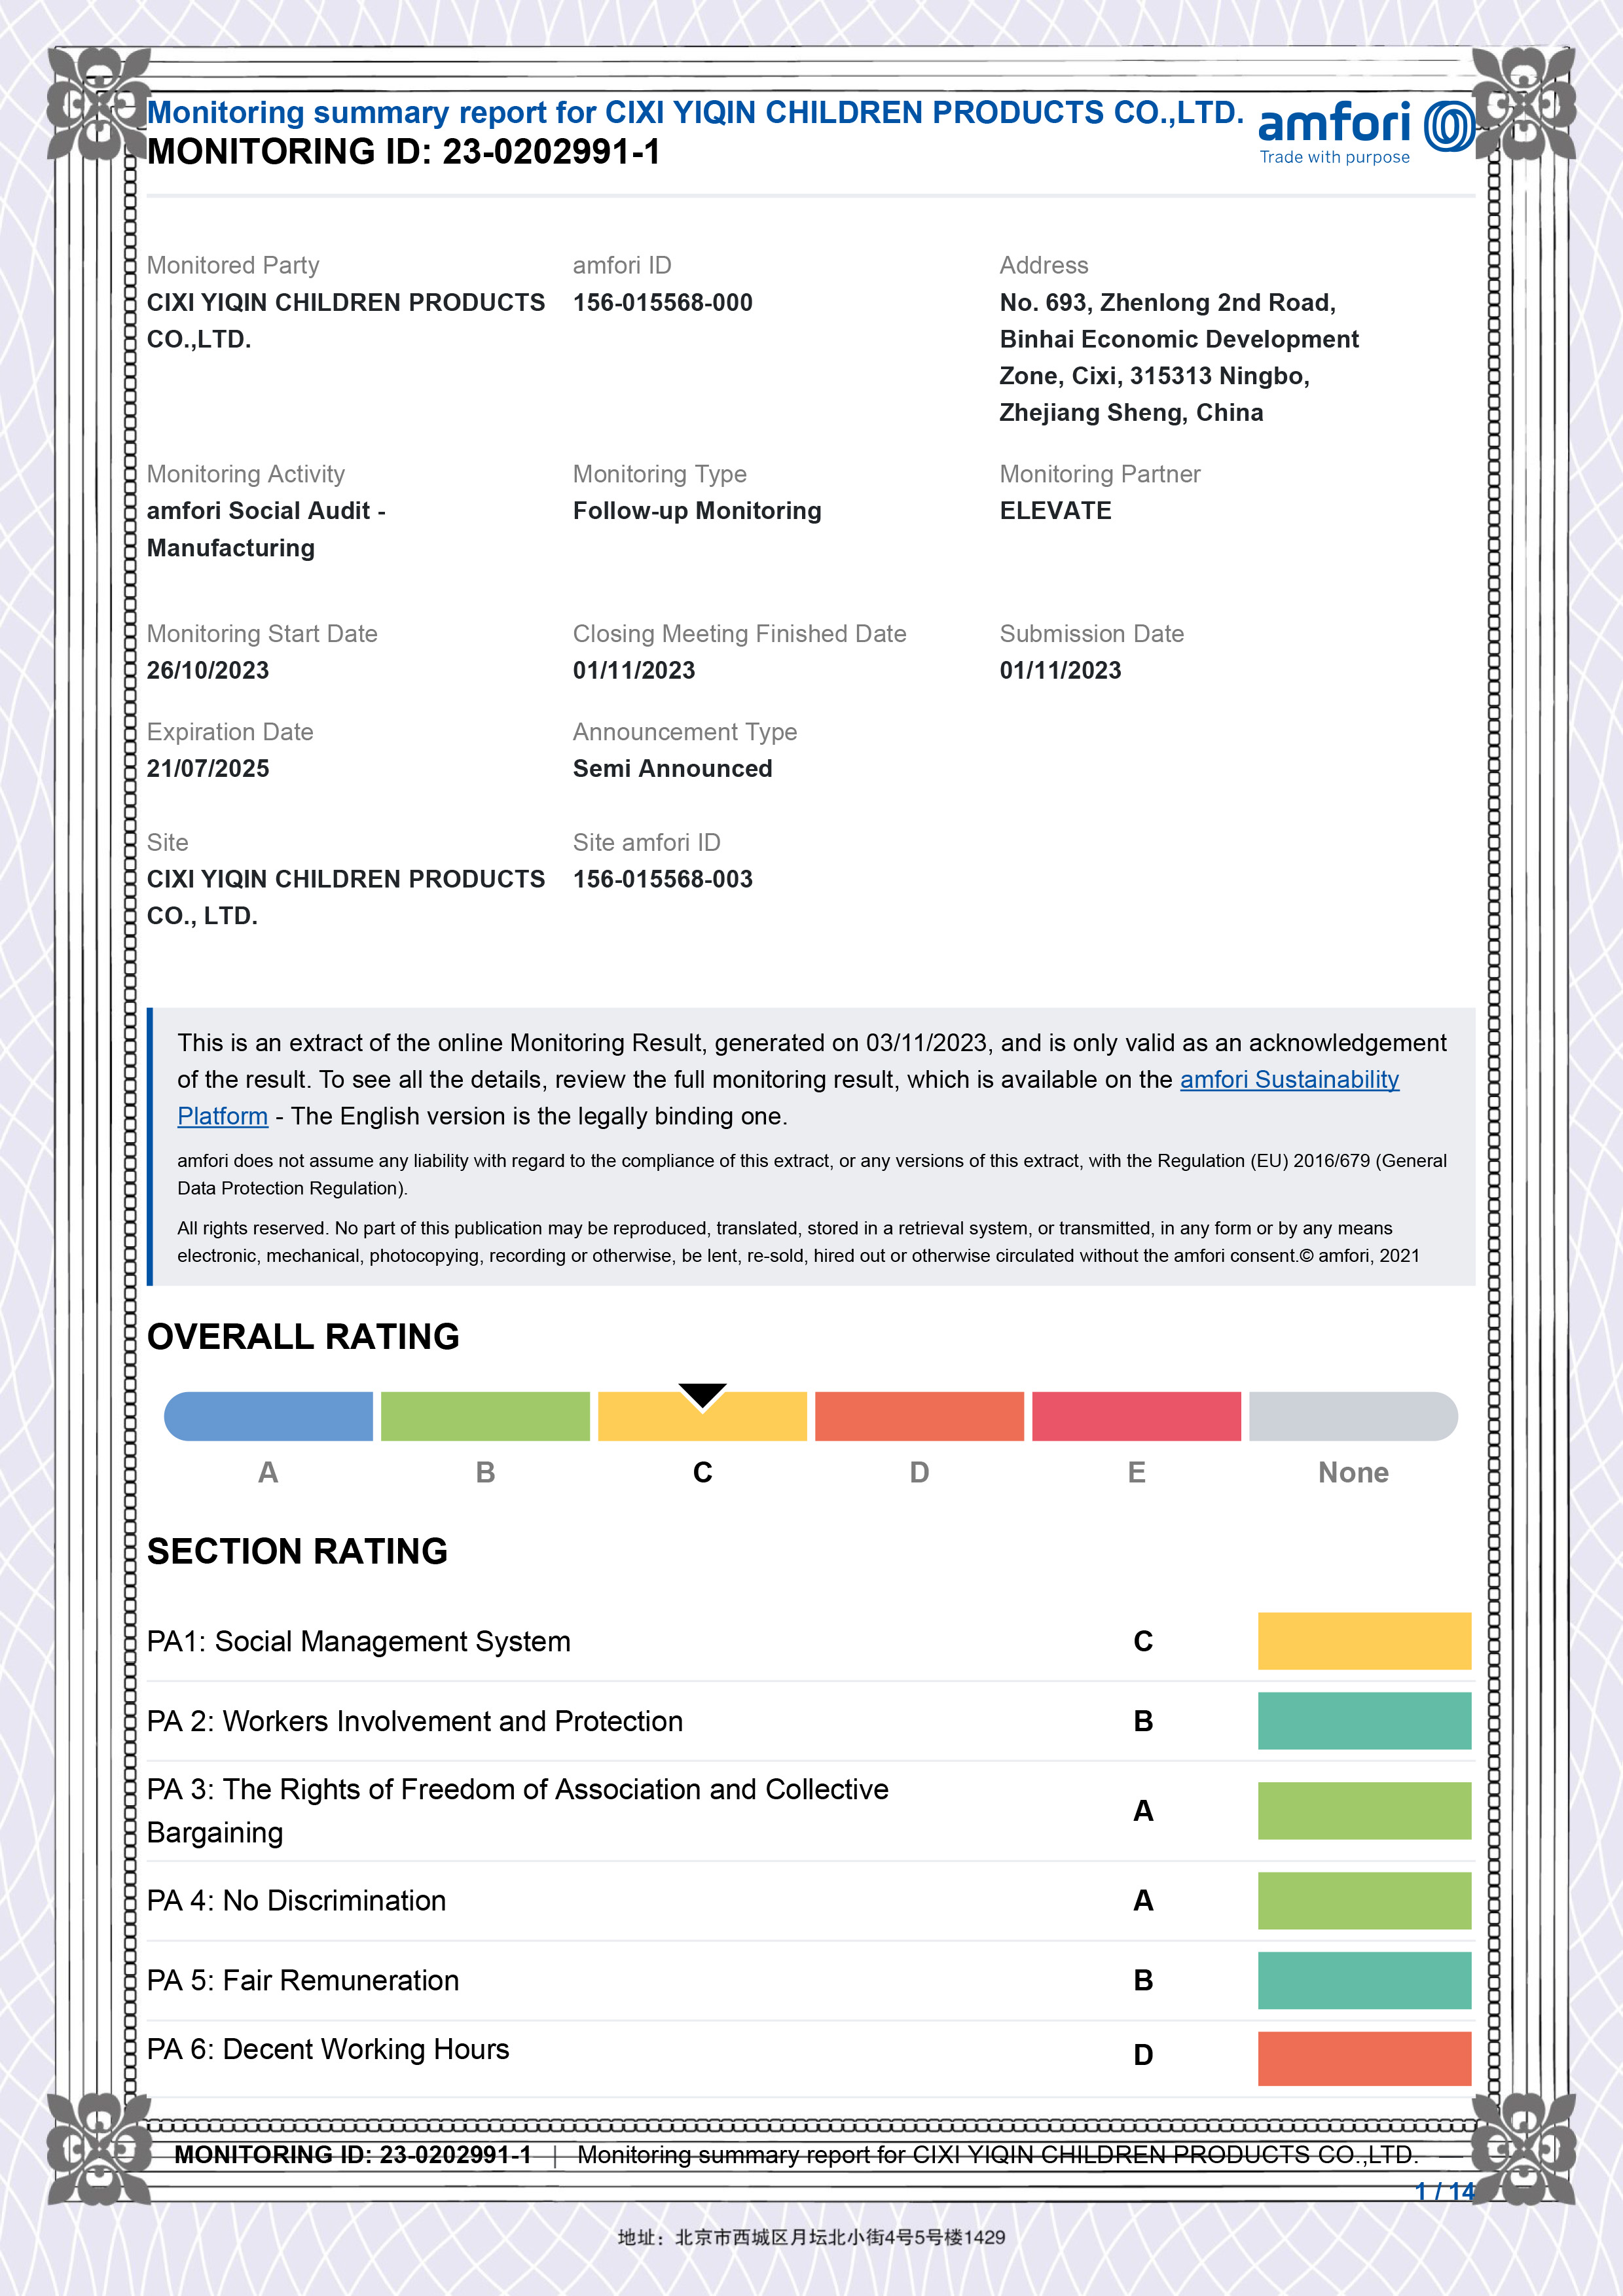Click 'Zhejiang Sheng, China' address line

pyautogui.click(x=1131, y=413)
